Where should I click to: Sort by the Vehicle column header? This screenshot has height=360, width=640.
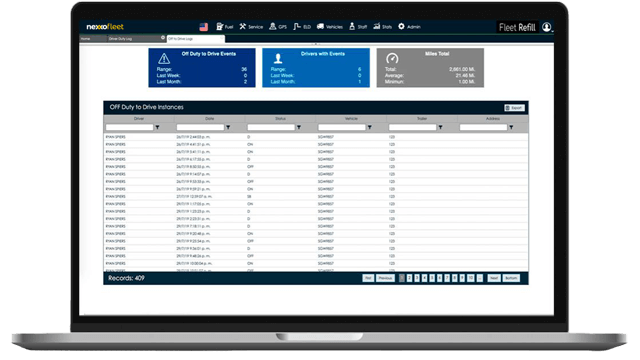(x=351, y=119)
